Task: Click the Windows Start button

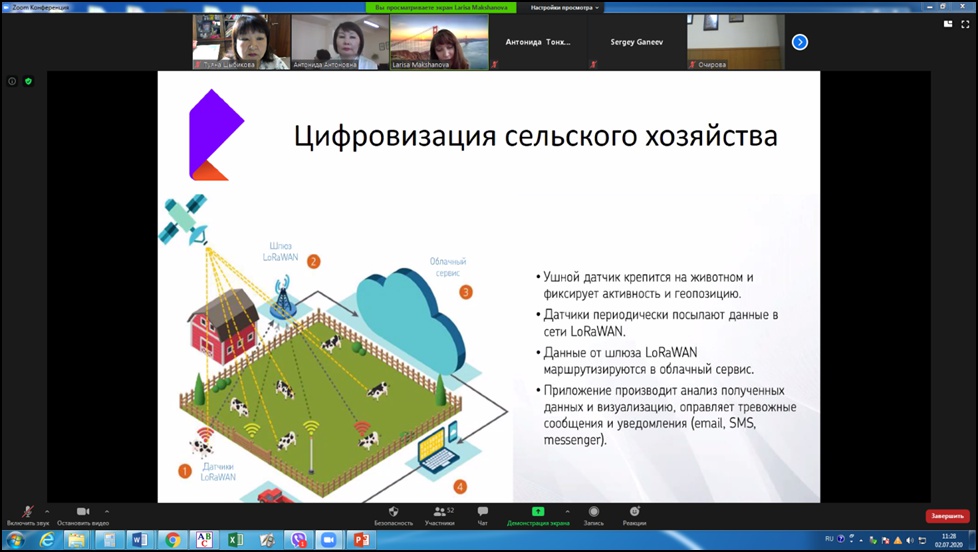Action: tap(14, 540)
